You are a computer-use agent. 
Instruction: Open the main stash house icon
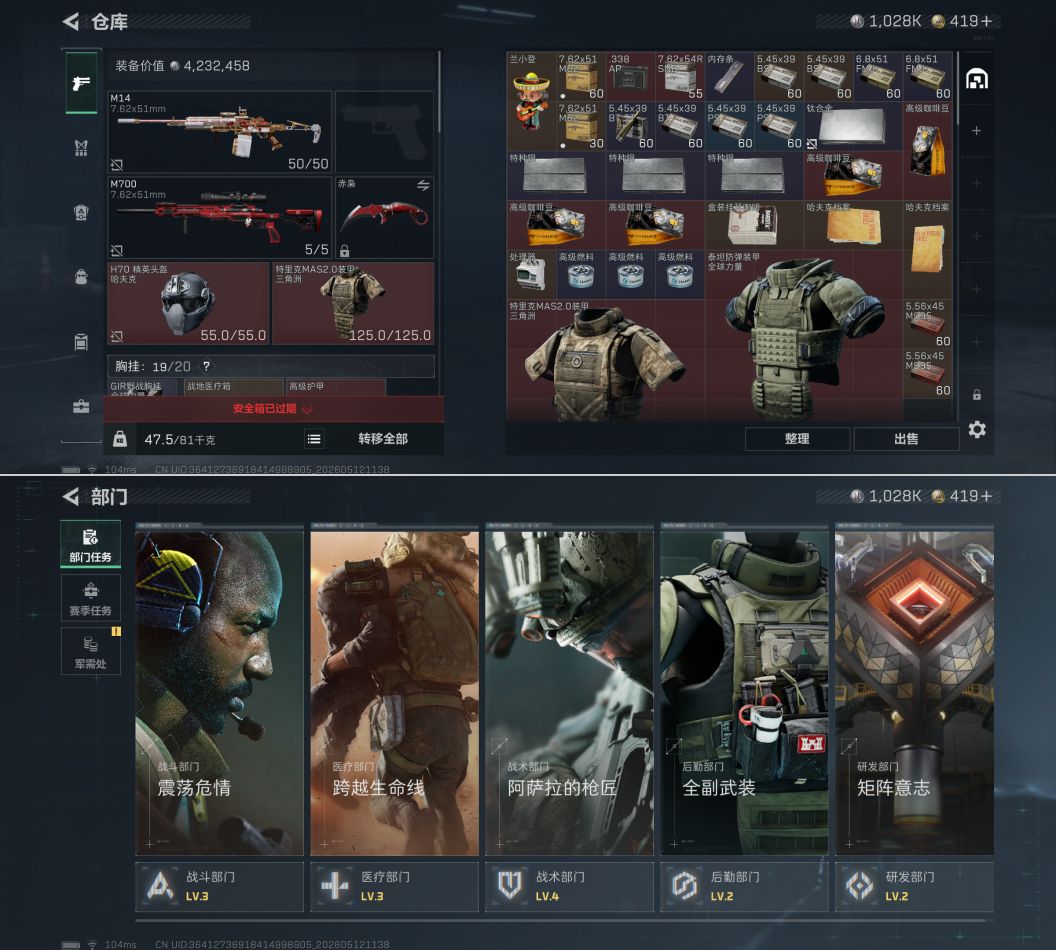click(x=977, y=79)
